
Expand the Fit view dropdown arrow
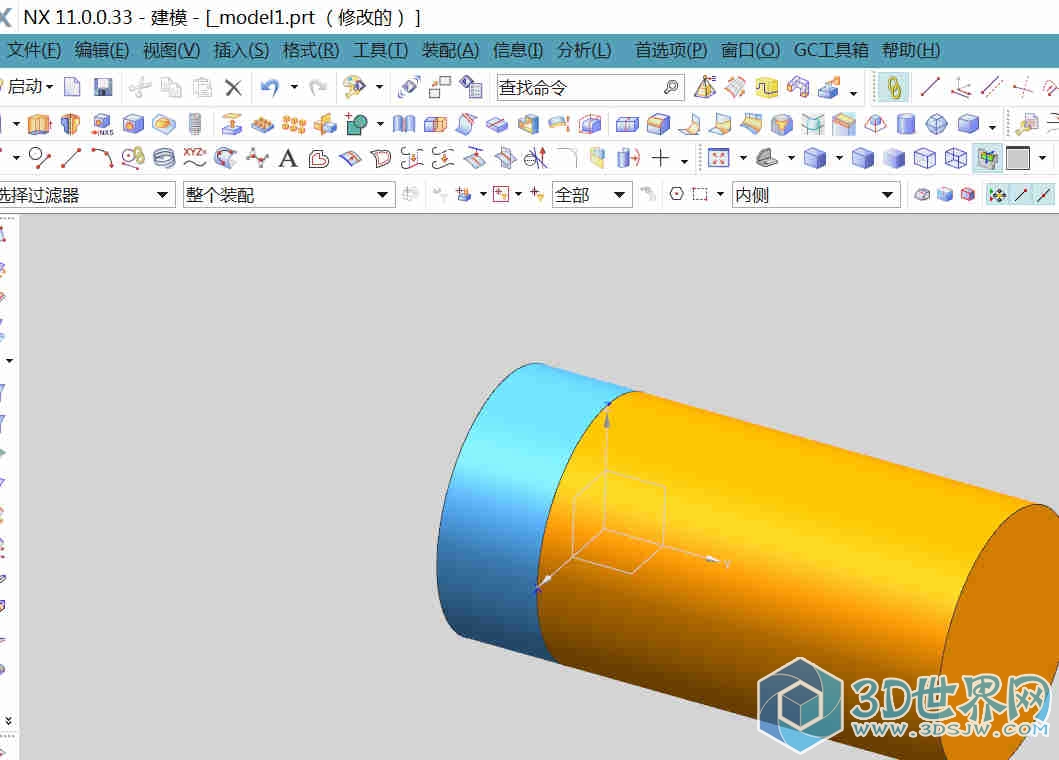point(743,158)
